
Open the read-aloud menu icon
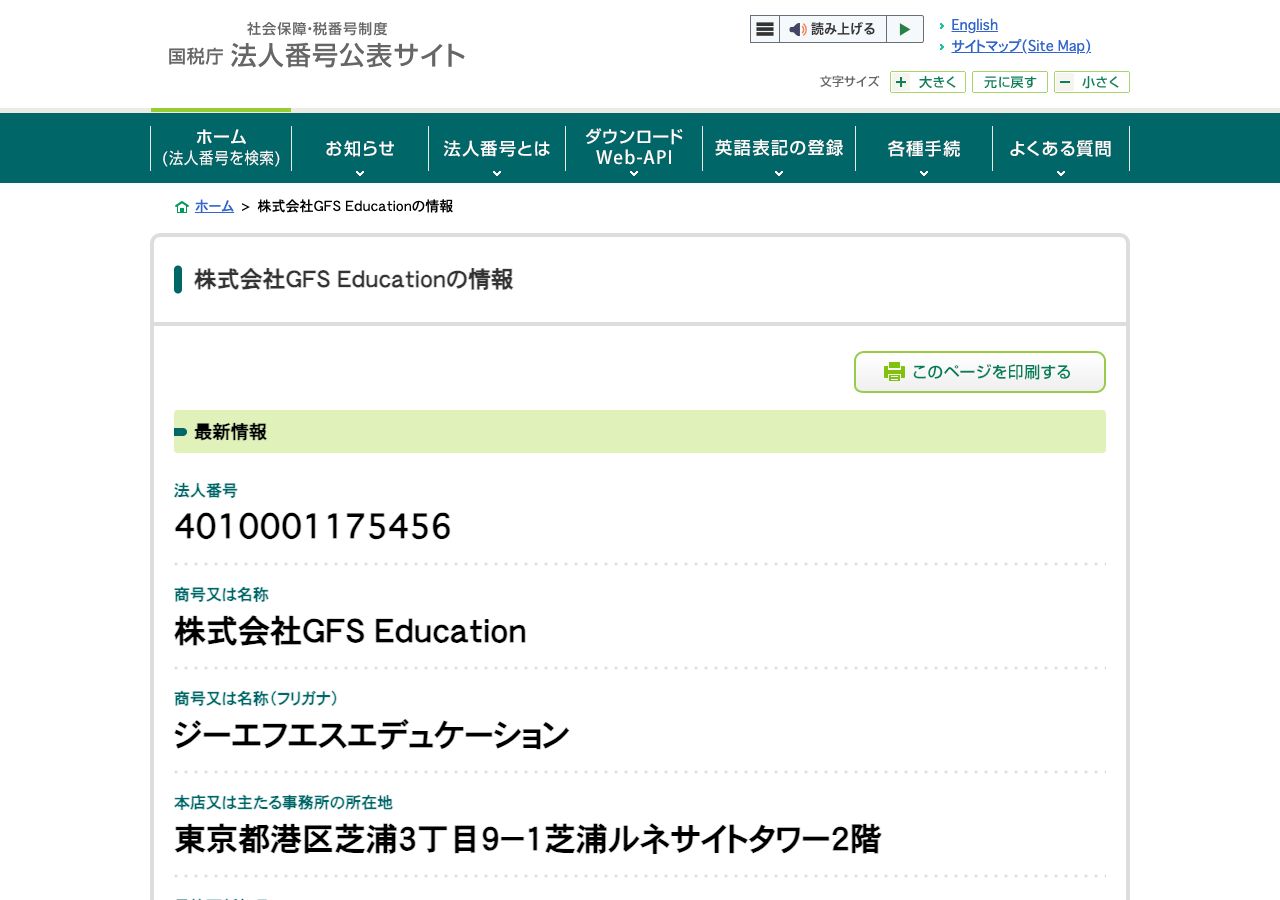pos(765,29)
